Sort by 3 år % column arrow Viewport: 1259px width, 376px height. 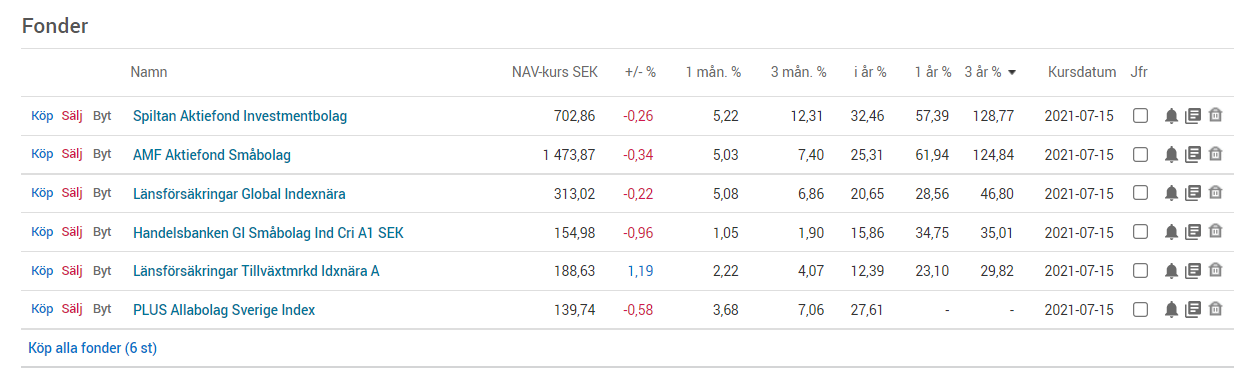pyautogui.click(x=1012, y=73)
